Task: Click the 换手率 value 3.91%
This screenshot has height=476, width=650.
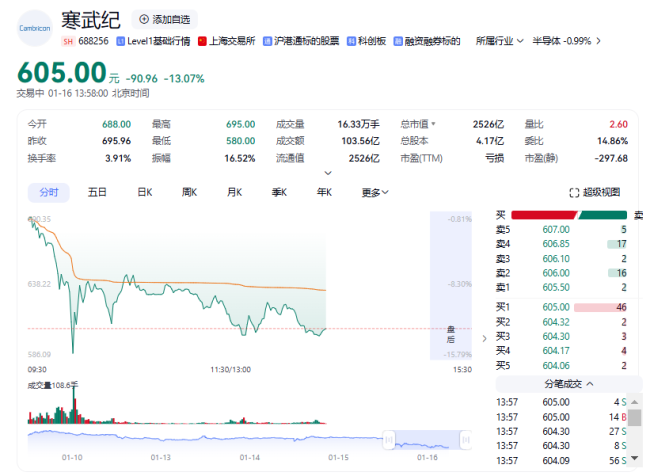Action: pos(118,158)
